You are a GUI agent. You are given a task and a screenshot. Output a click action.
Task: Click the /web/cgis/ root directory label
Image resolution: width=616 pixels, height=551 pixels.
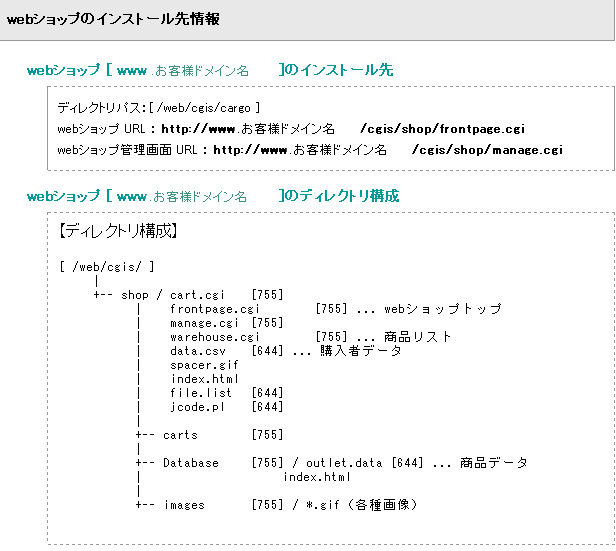(x=106, y=267)
